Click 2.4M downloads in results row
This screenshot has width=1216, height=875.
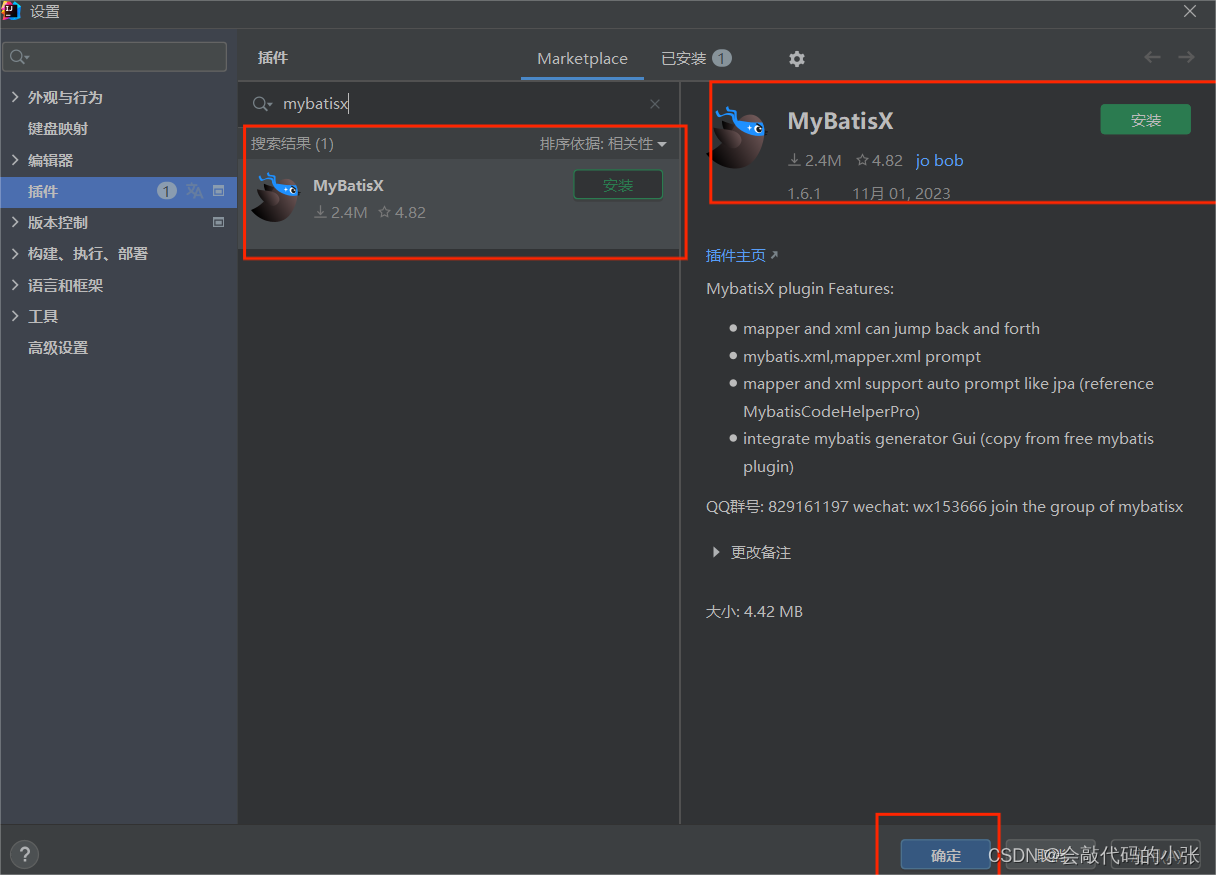pyautogui.click(x=340, y=212)
